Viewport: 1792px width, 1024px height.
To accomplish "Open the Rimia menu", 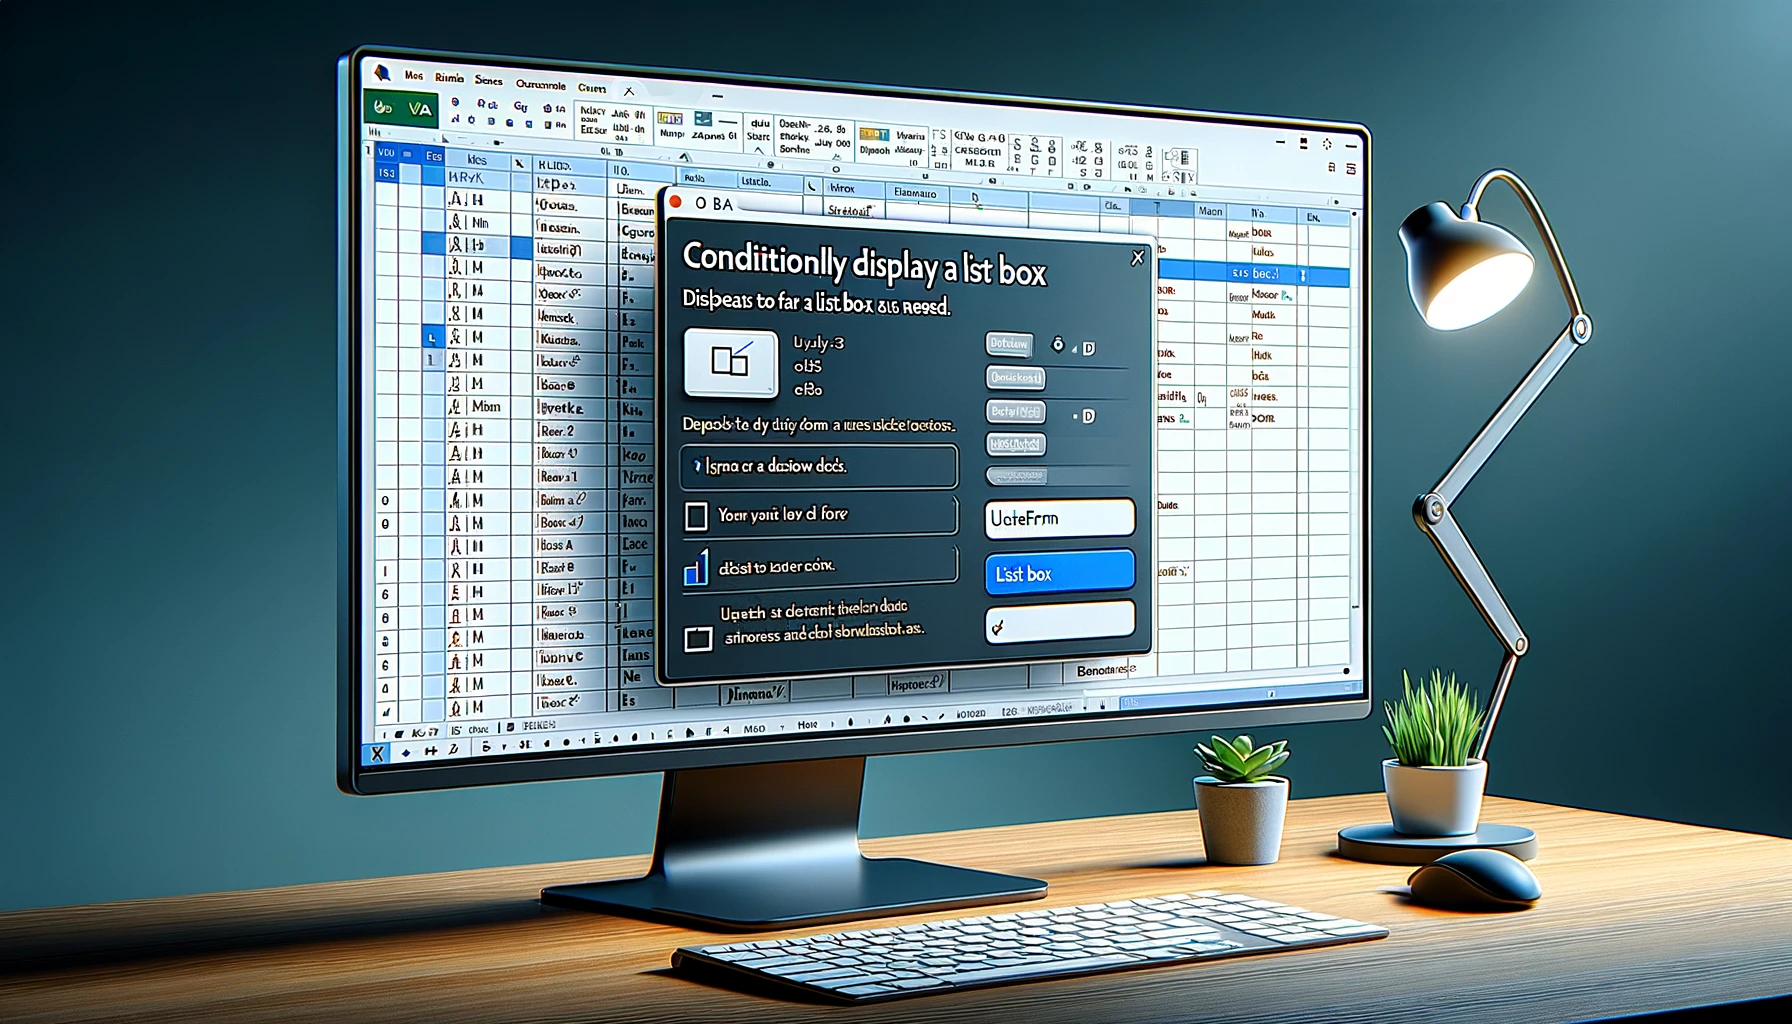I will click(x=449, y=78).
